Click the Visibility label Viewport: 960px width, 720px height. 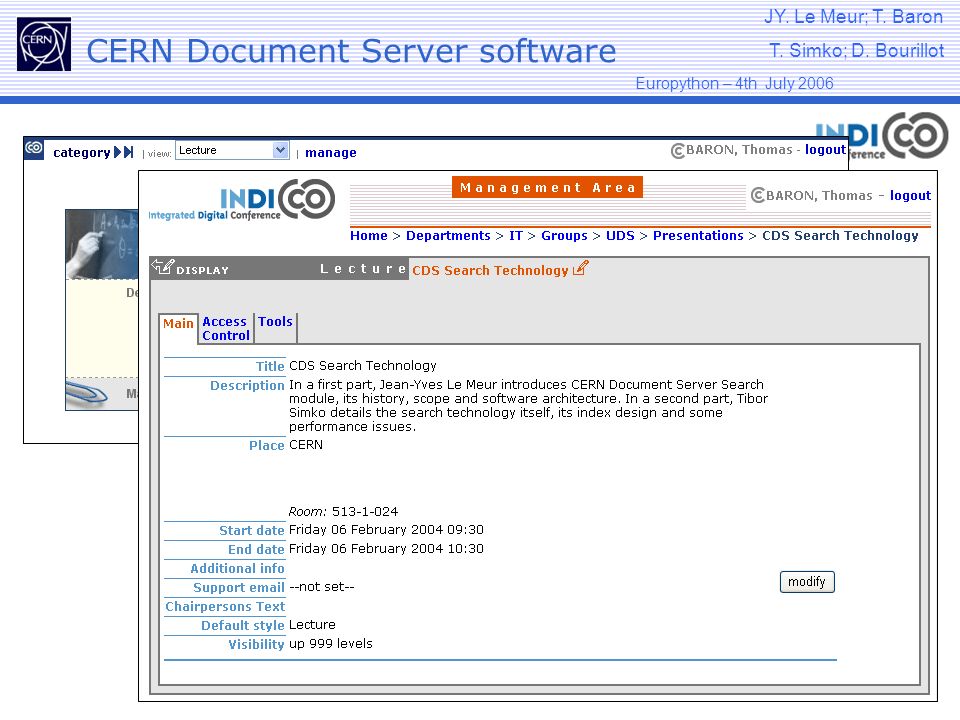257,645
